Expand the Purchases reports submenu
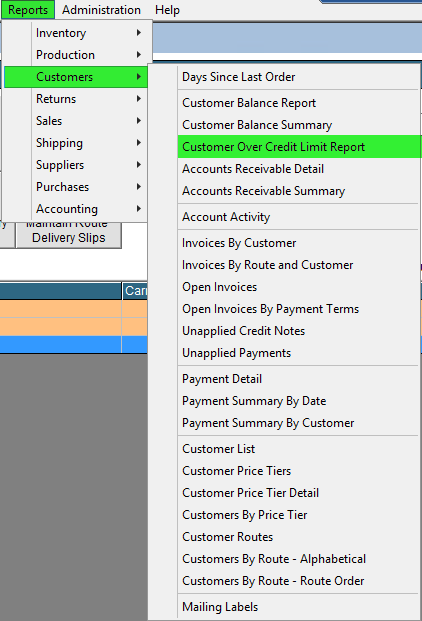The width and height of the screenshot is (422, 621). pos(75,187)
